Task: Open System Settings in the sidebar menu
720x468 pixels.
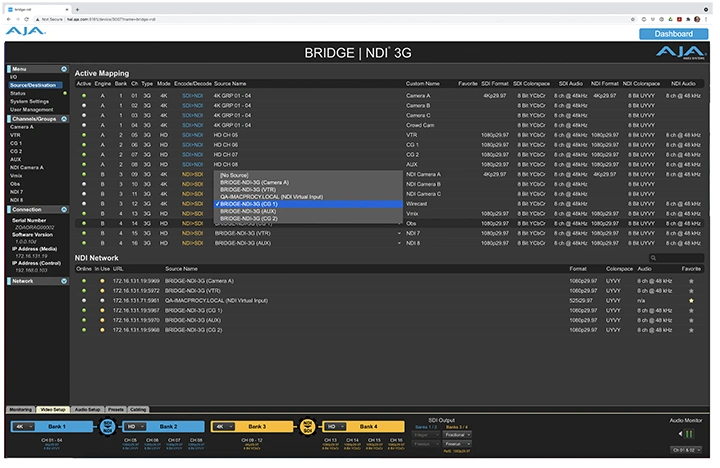Action: [29, 101]
